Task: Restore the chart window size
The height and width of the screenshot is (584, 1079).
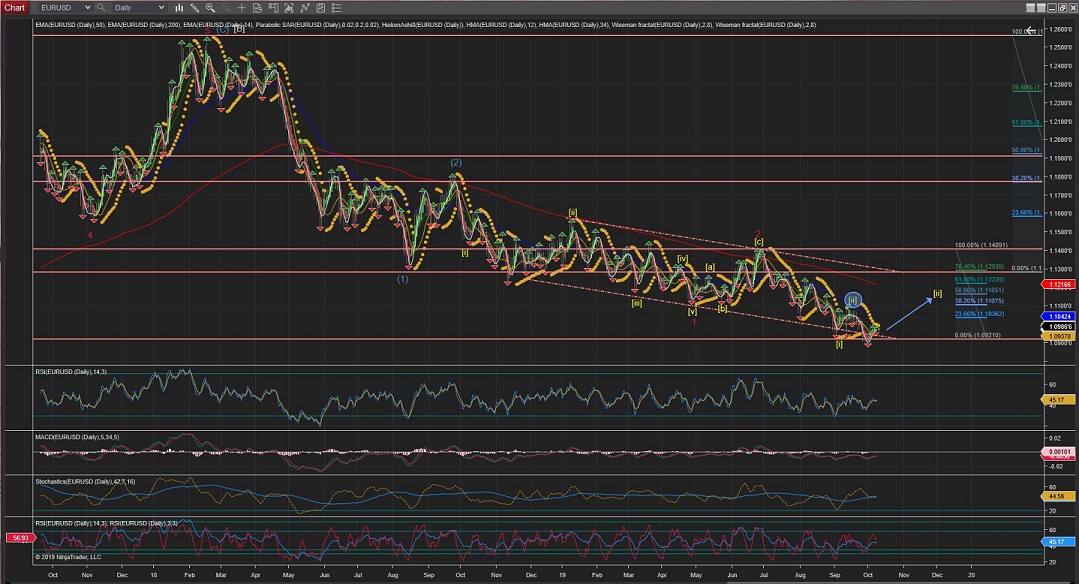Action: [x=1062, y=8]
